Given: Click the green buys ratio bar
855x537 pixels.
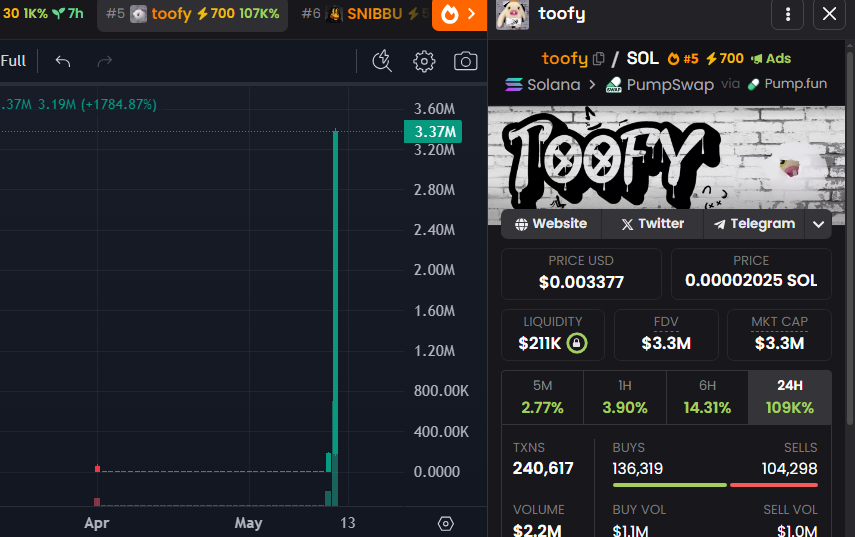Looking at the screenshot, I should click(670, 485).
